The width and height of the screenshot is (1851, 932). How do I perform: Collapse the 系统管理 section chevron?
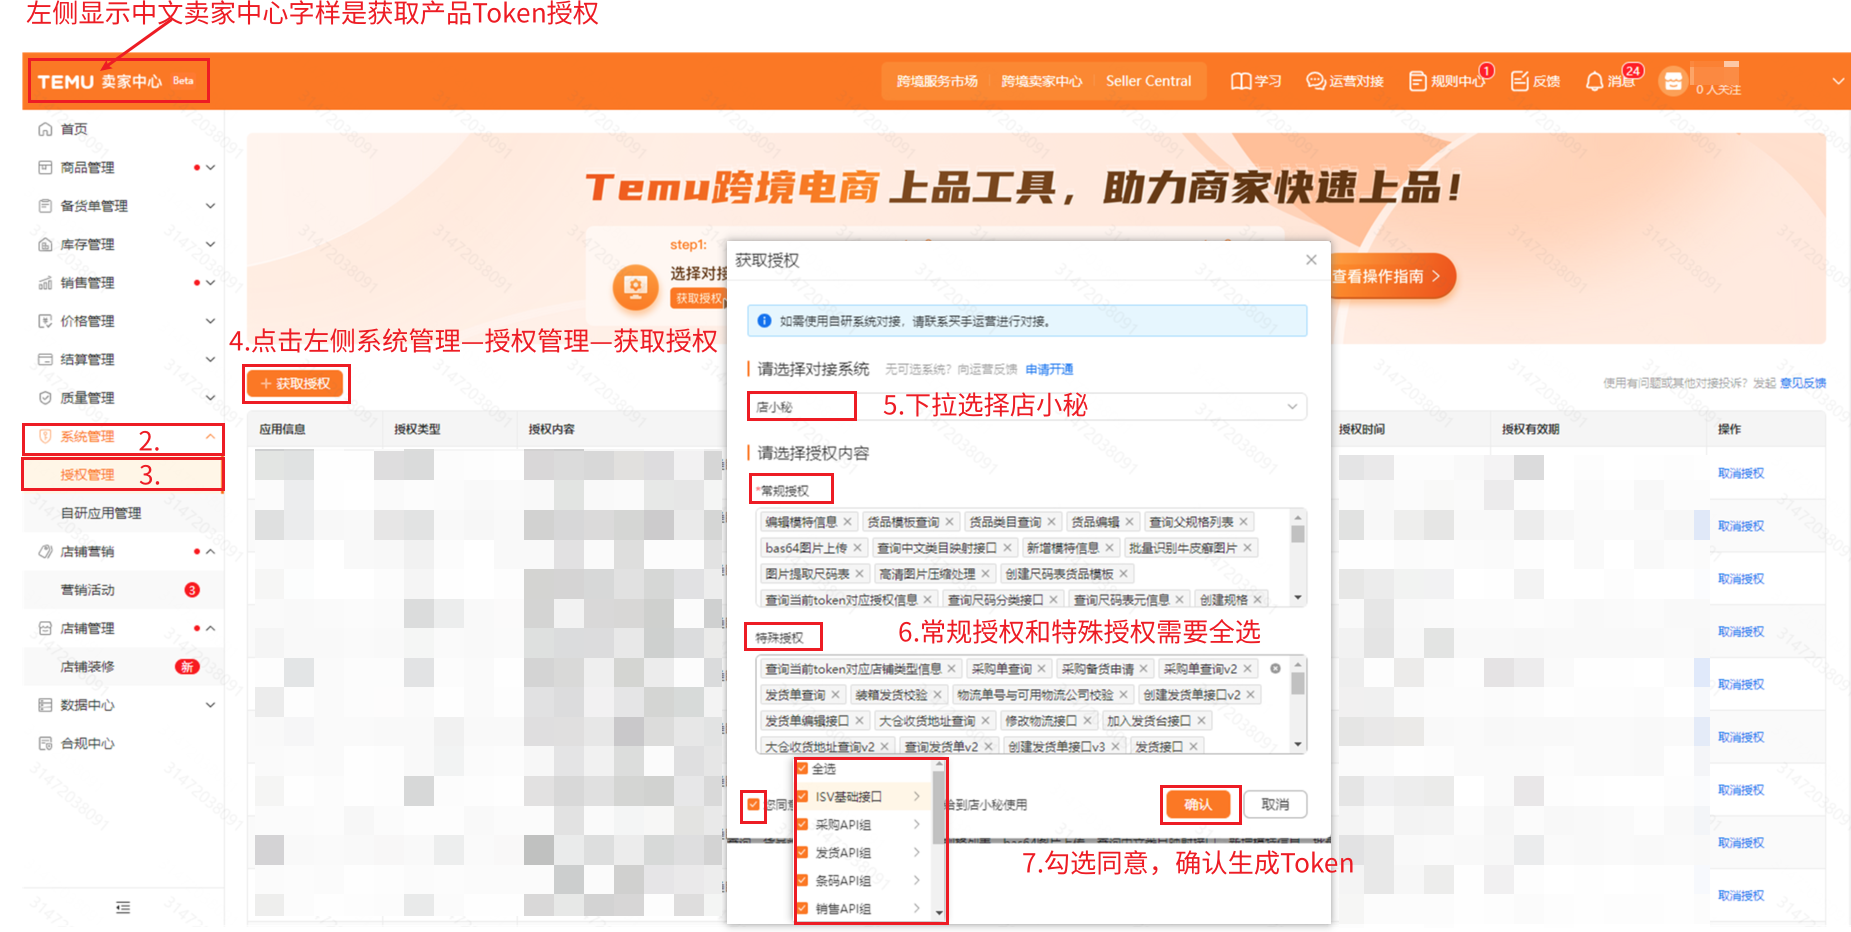[x=210, y=437]
